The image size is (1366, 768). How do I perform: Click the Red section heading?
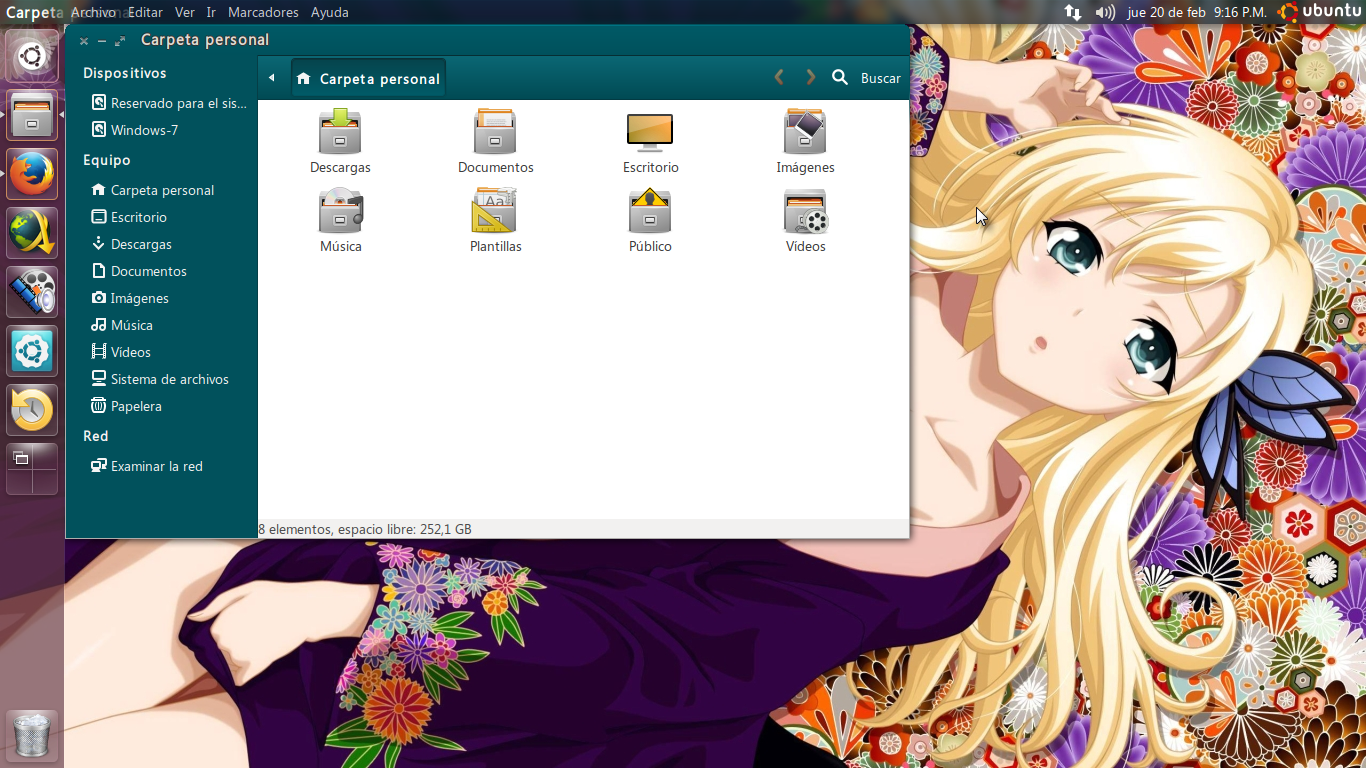point(96,436)
